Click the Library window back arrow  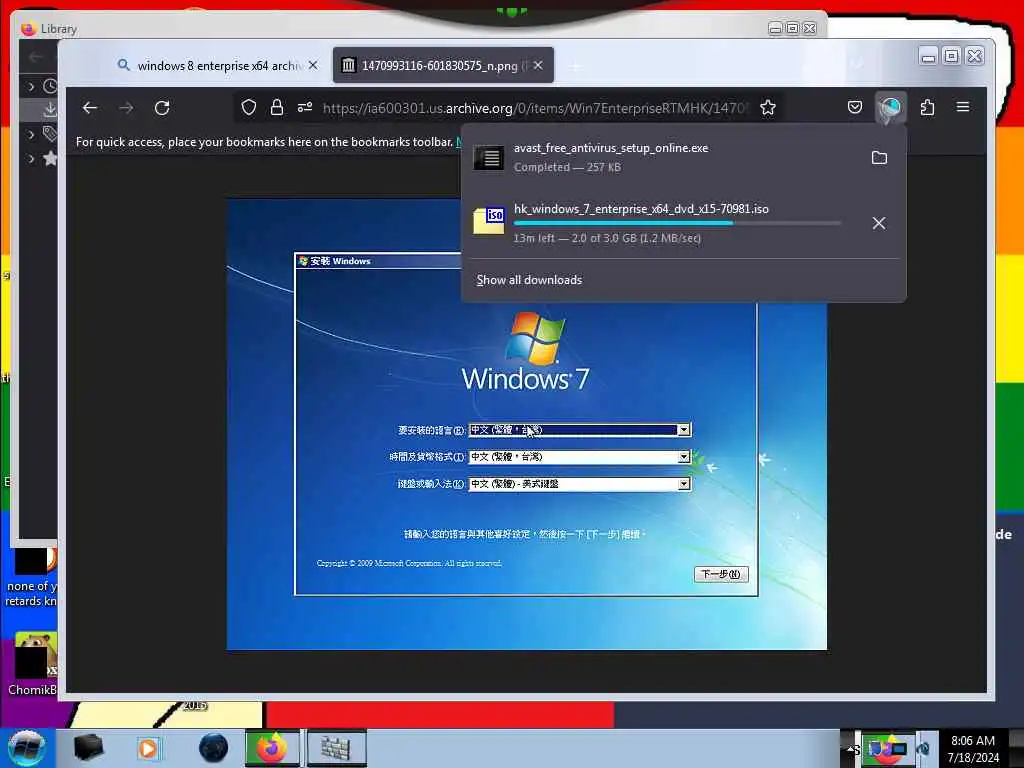[36, 57]
